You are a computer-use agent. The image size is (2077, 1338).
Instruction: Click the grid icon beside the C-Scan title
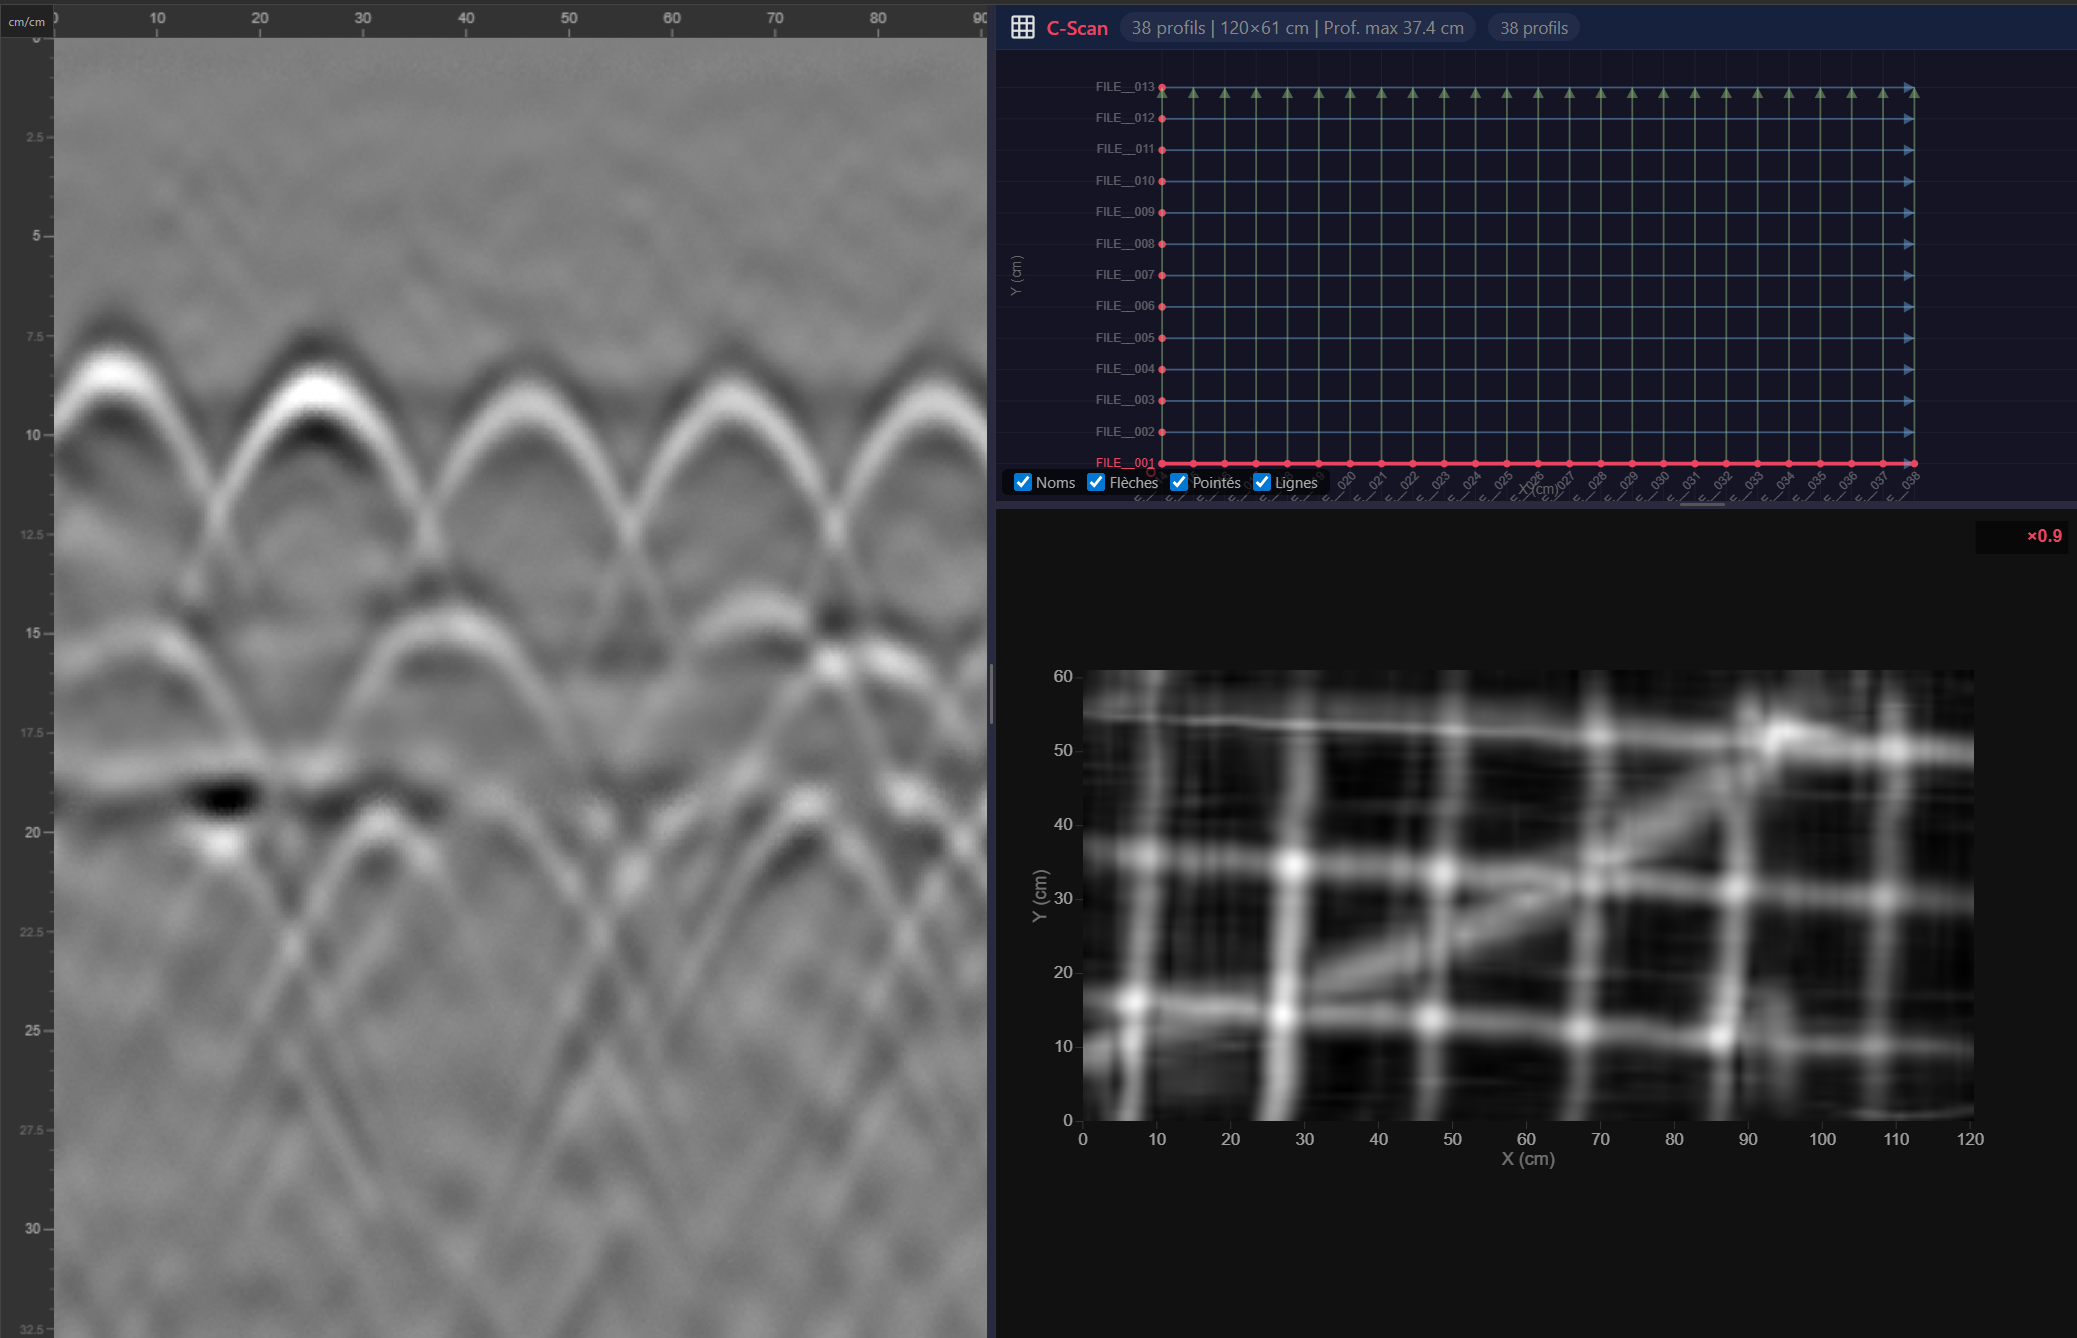pos(1023,27)
